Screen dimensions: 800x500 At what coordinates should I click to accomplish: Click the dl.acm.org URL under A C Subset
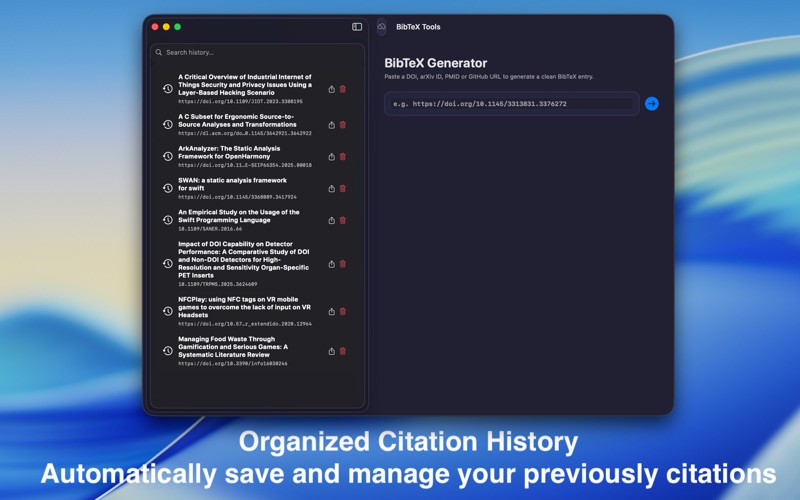point(245,133)
